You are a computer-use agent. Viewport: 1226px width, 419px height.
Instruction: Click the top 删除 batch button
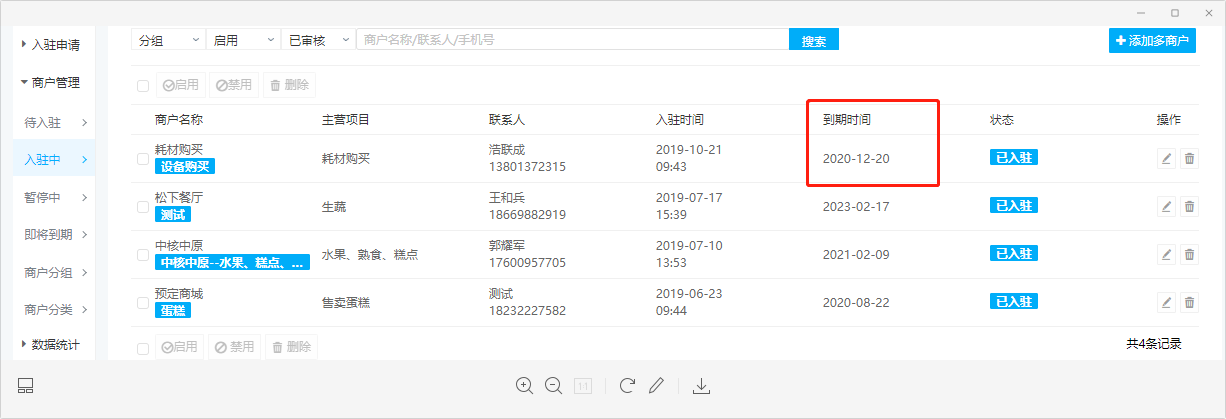pyautogui.click(x=290, y=85)
